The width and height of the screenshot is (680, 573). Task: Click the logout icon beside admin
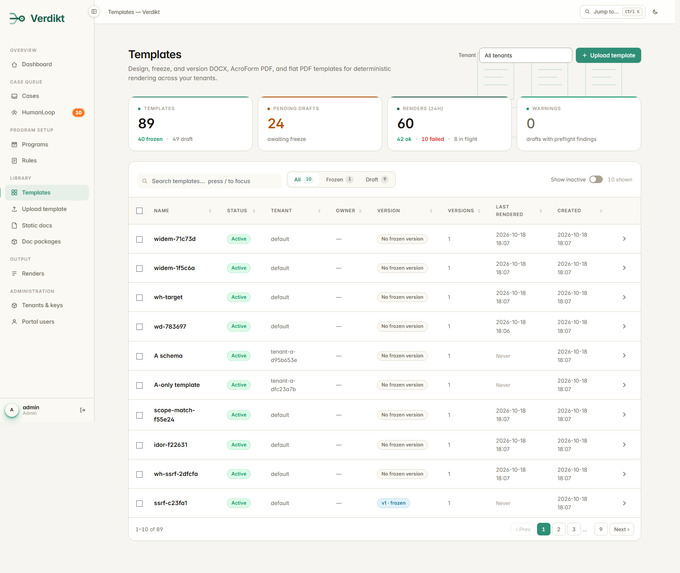[82, 410]
